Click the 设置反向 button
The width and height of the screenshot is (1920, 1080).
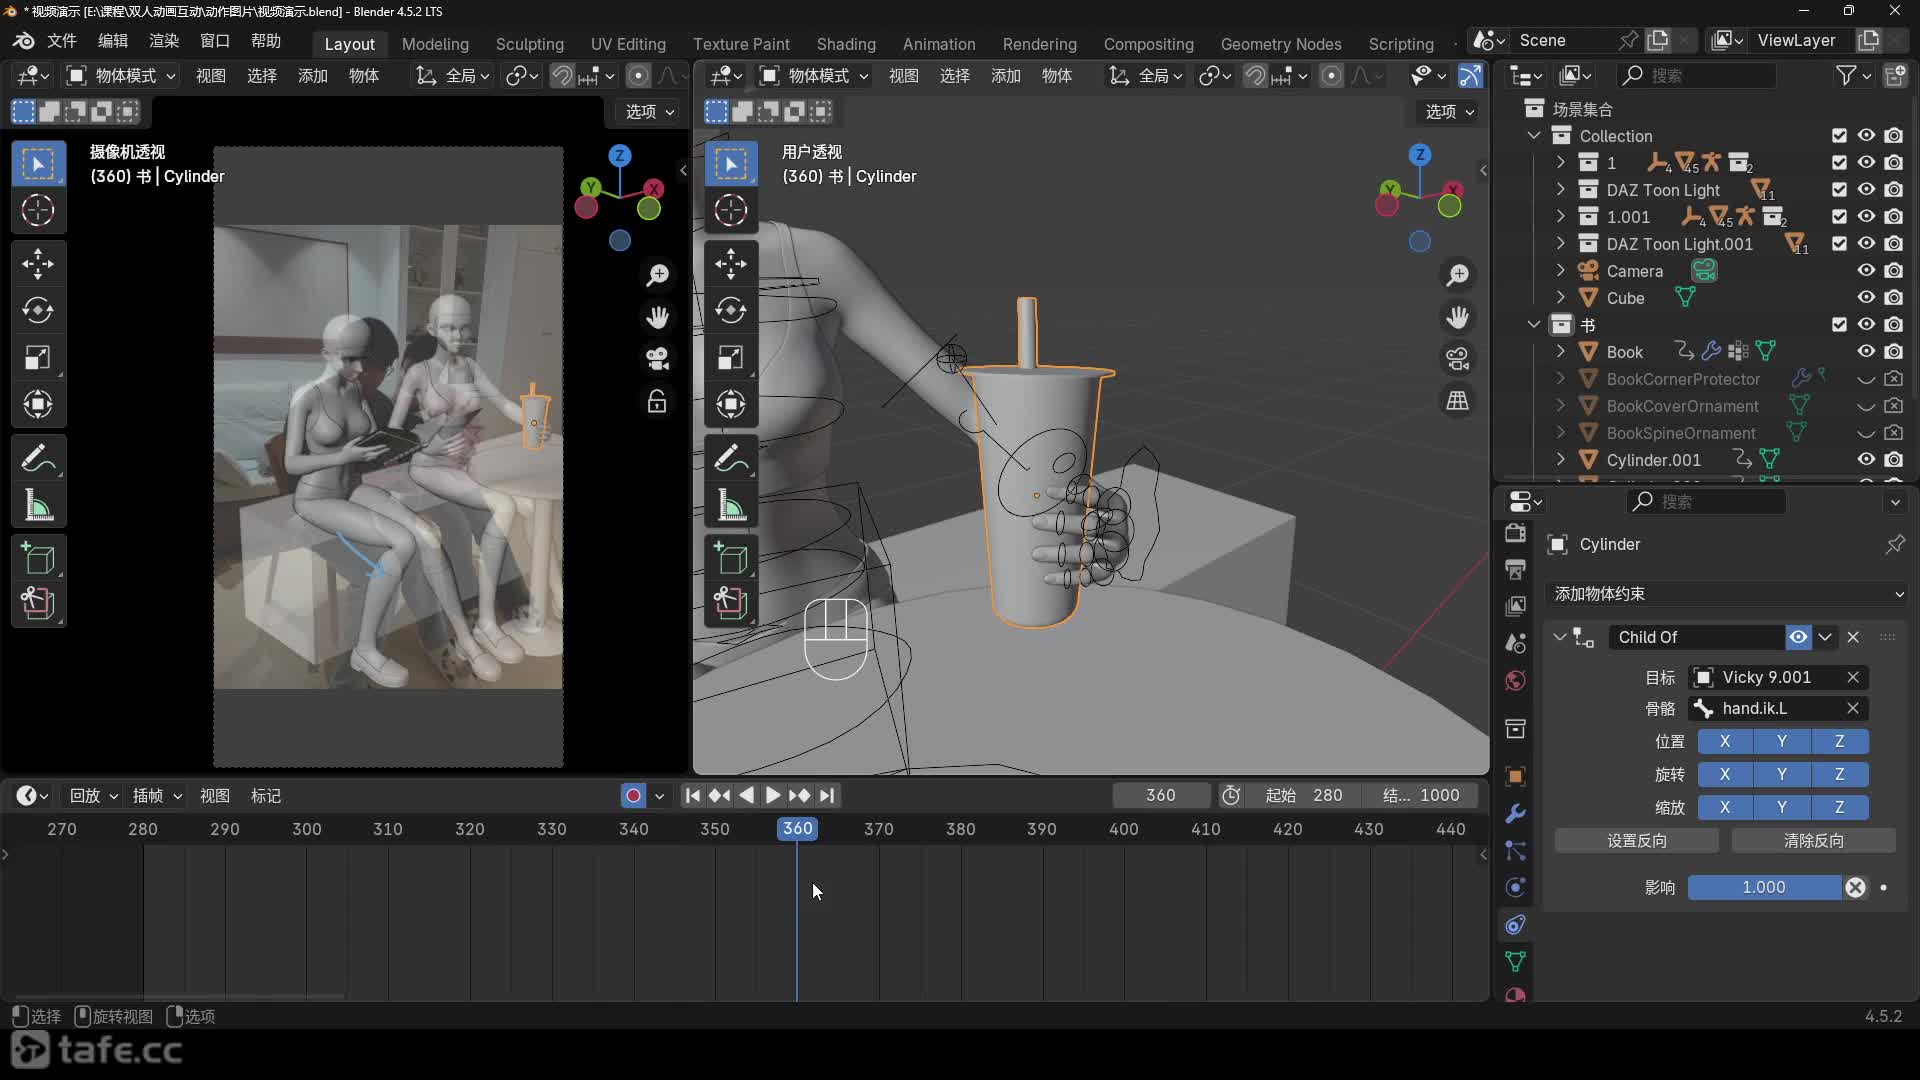tap(1636, 841)
